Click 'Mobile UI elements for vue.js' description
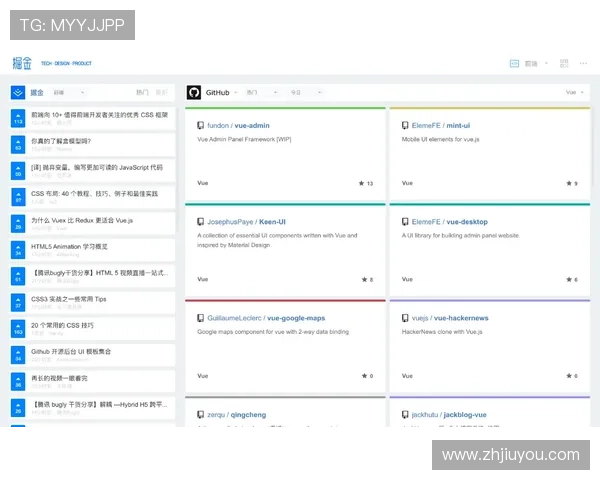 [x=440, y=139]
